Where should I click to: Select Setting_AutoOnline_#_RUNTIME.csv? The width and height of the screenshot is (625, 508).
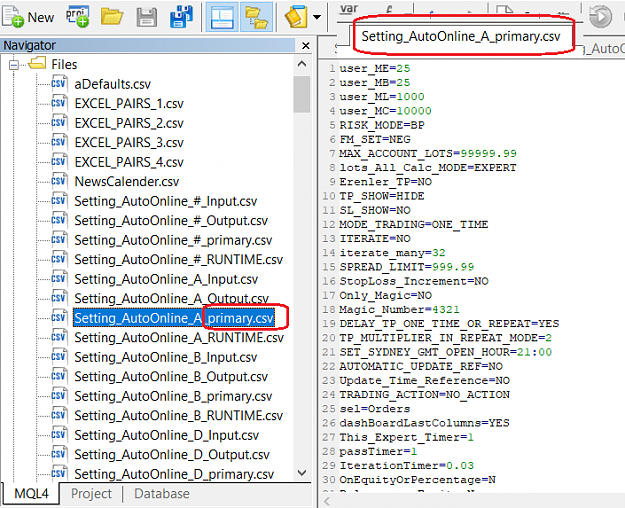[179, 260]
